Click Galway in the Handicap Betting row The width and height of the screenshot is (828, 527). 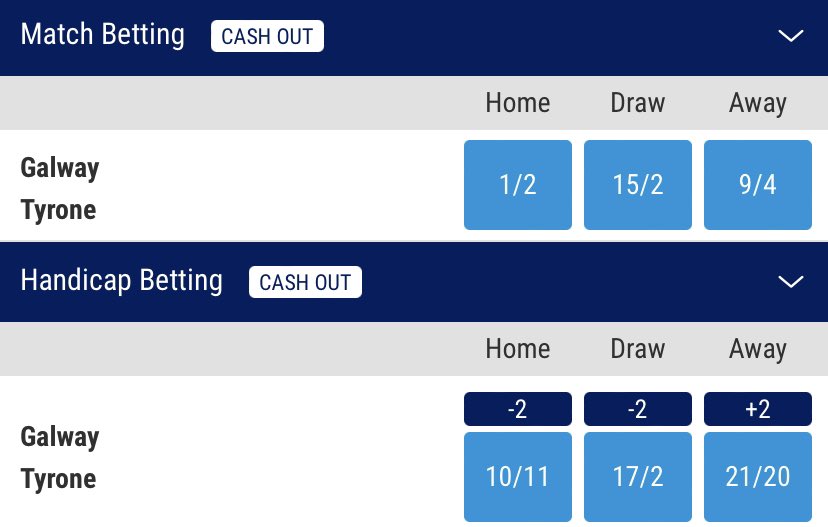click(60, 437)
